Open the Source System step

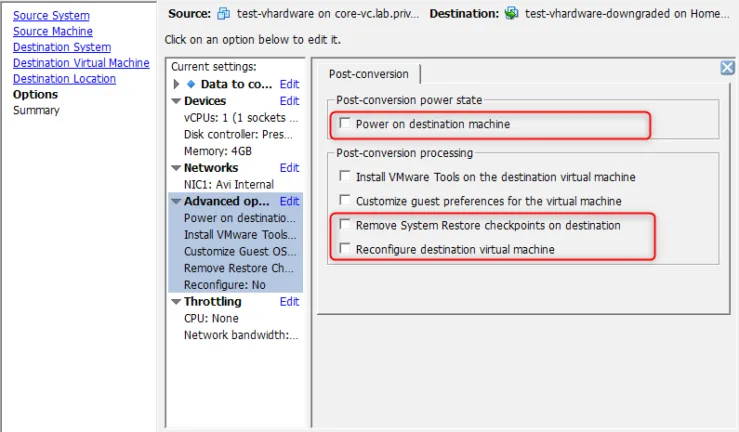point(51,16)
